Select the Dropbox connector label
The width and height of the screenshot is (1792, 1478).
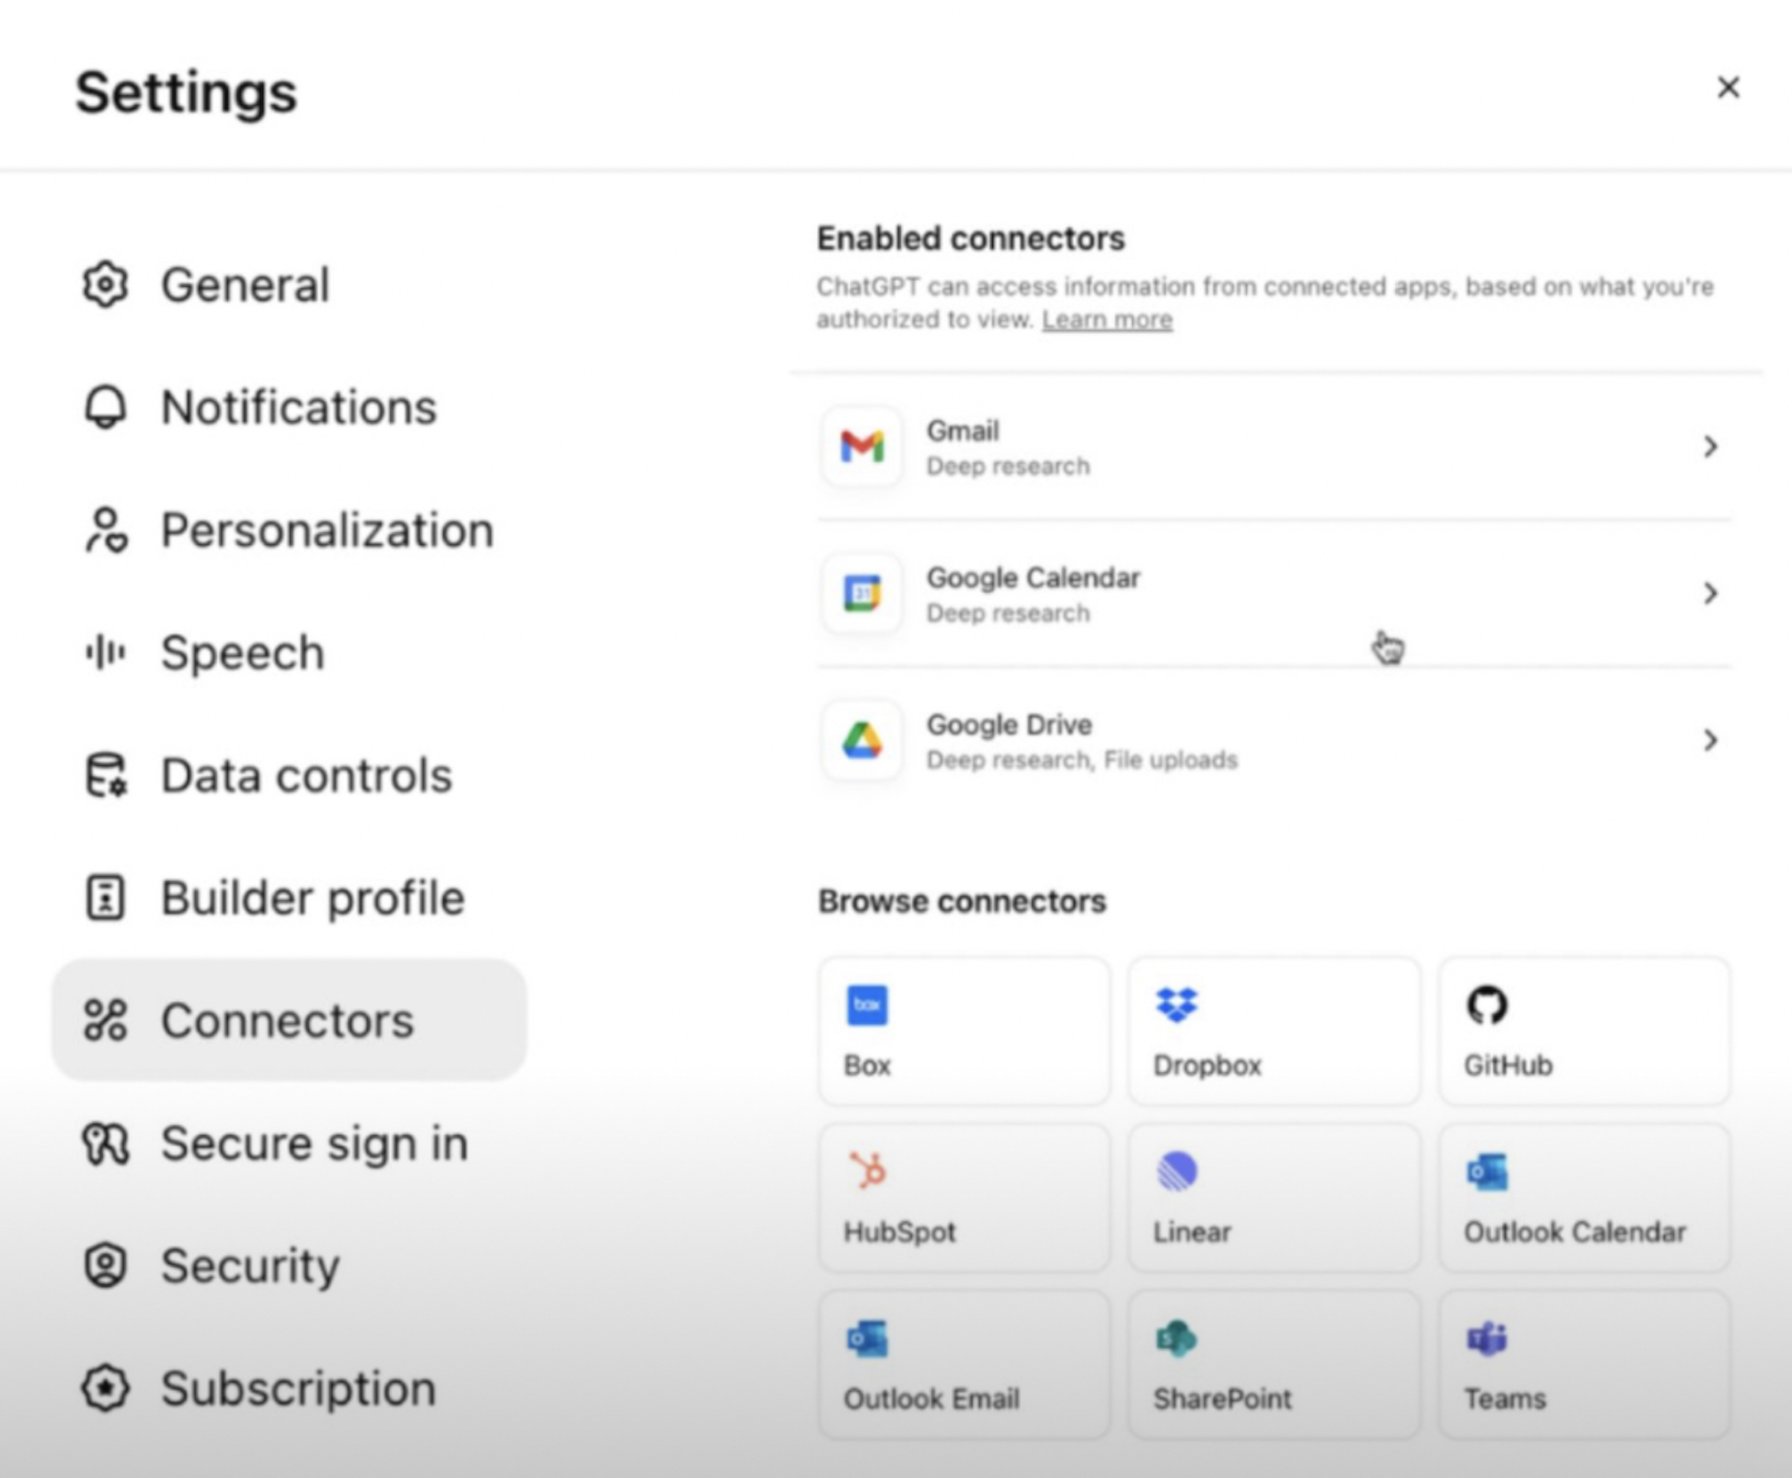[1207, 1066]
